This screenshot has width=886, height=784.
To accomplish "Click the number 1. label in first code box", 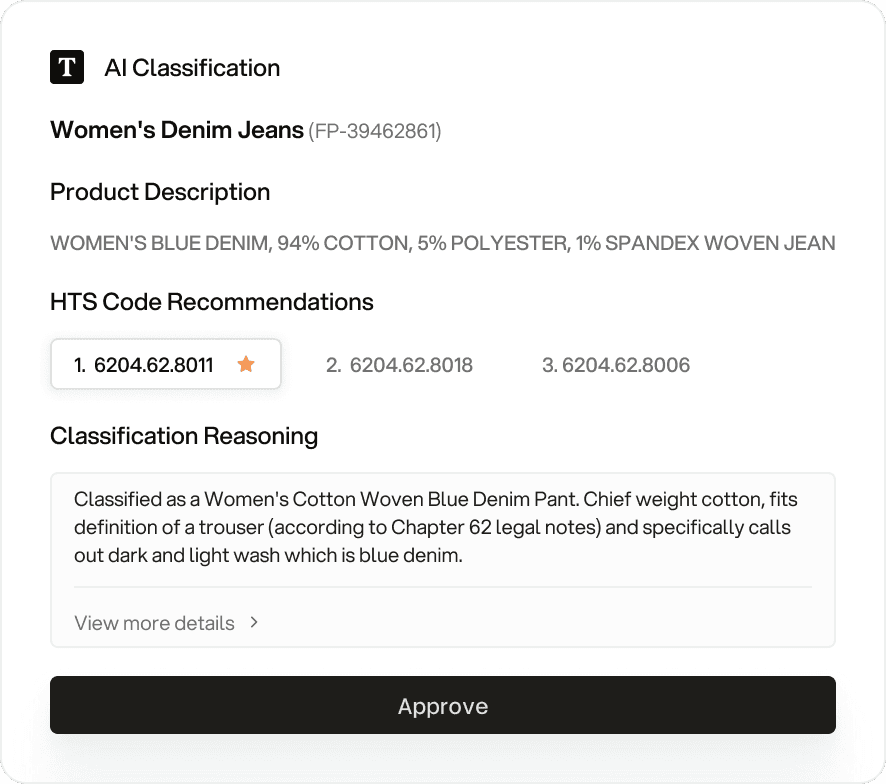I will [x=80, y=365].
